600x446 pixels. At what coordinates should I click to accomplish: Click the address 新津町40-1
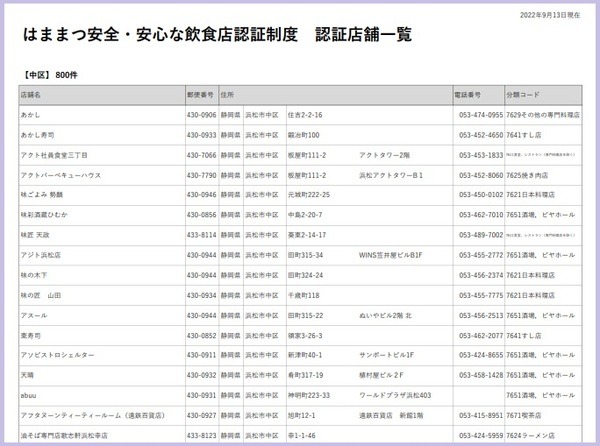pyautogui.click(x=305, y=355)
